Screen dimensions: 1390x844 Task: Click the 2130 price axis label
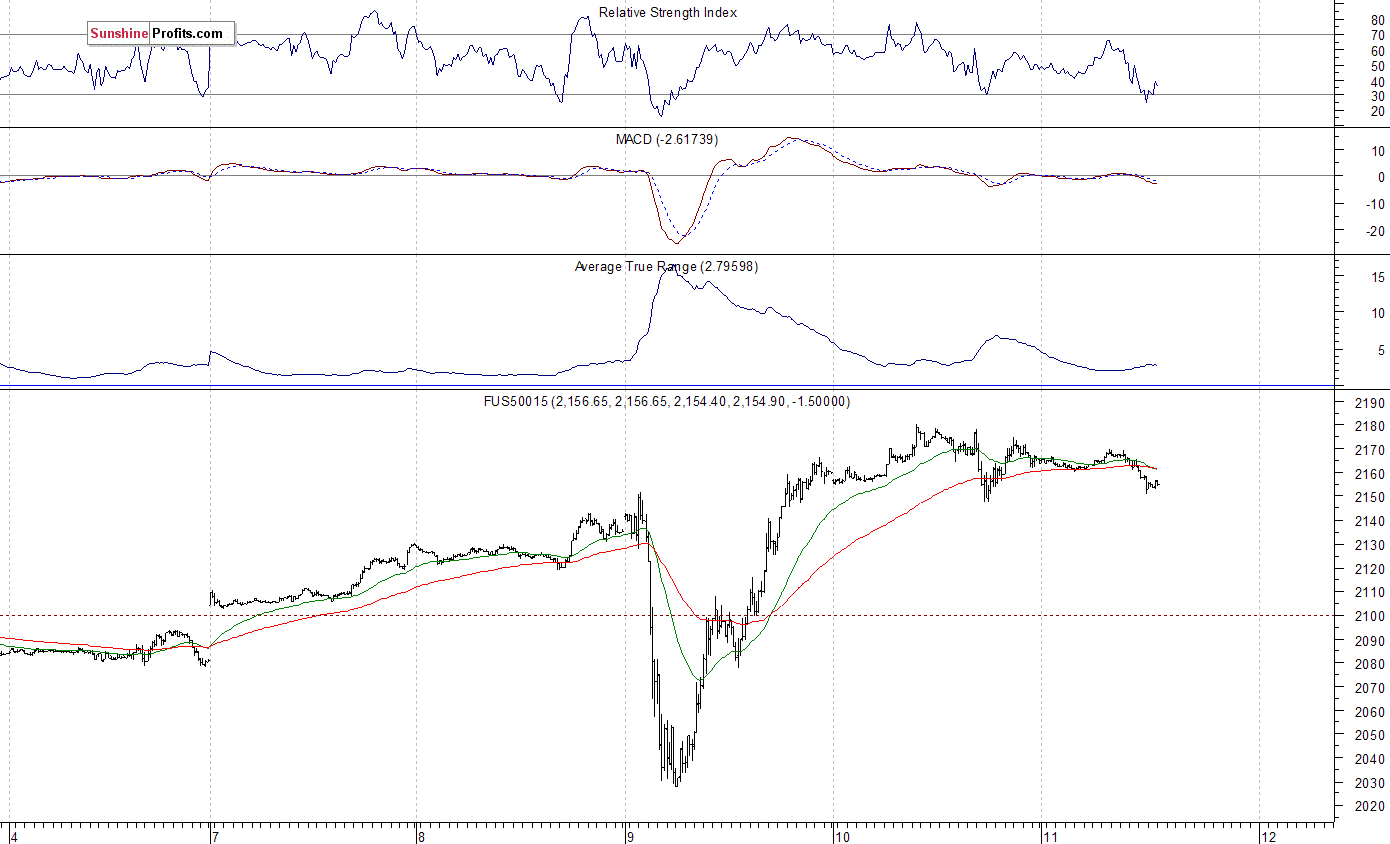tap(1371, 546)
